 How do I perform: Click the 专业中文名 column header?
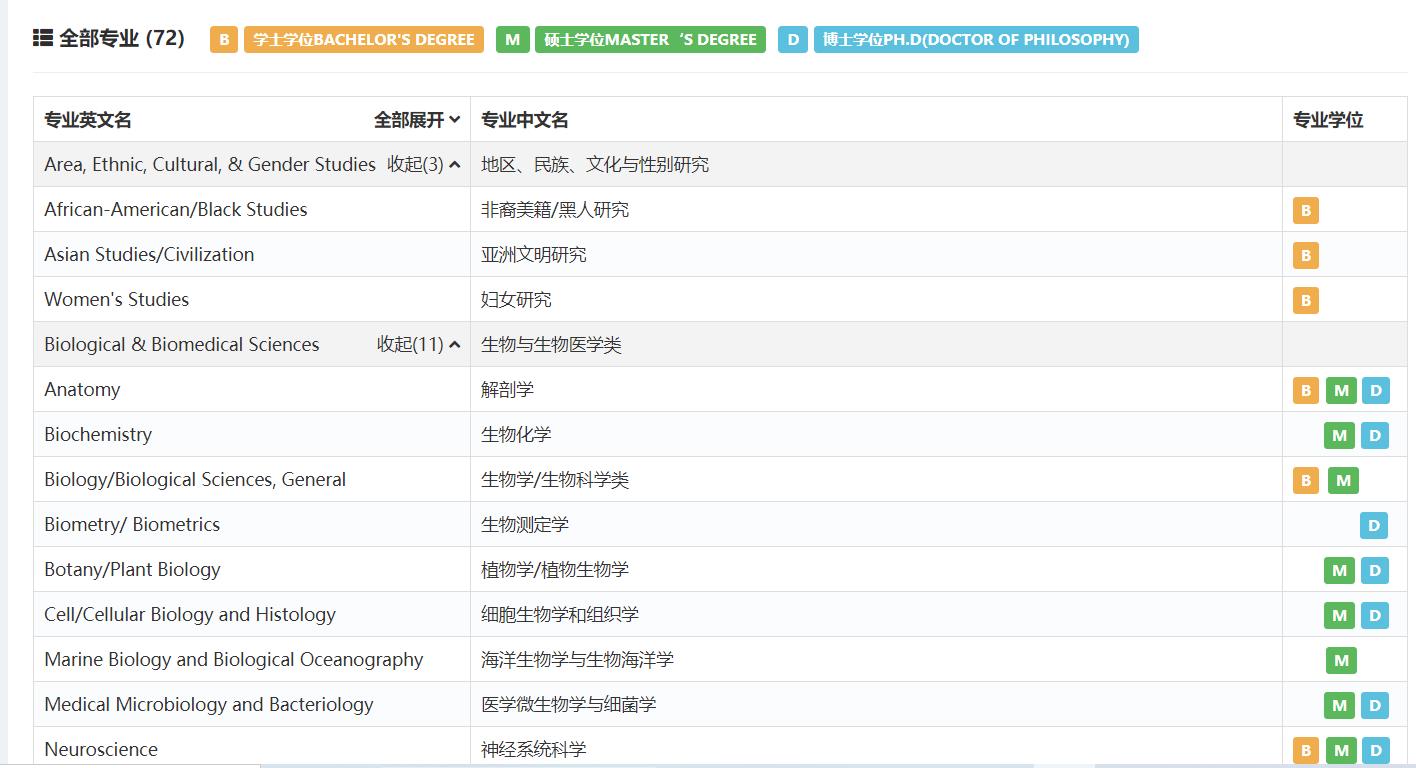tap(525, 120)
